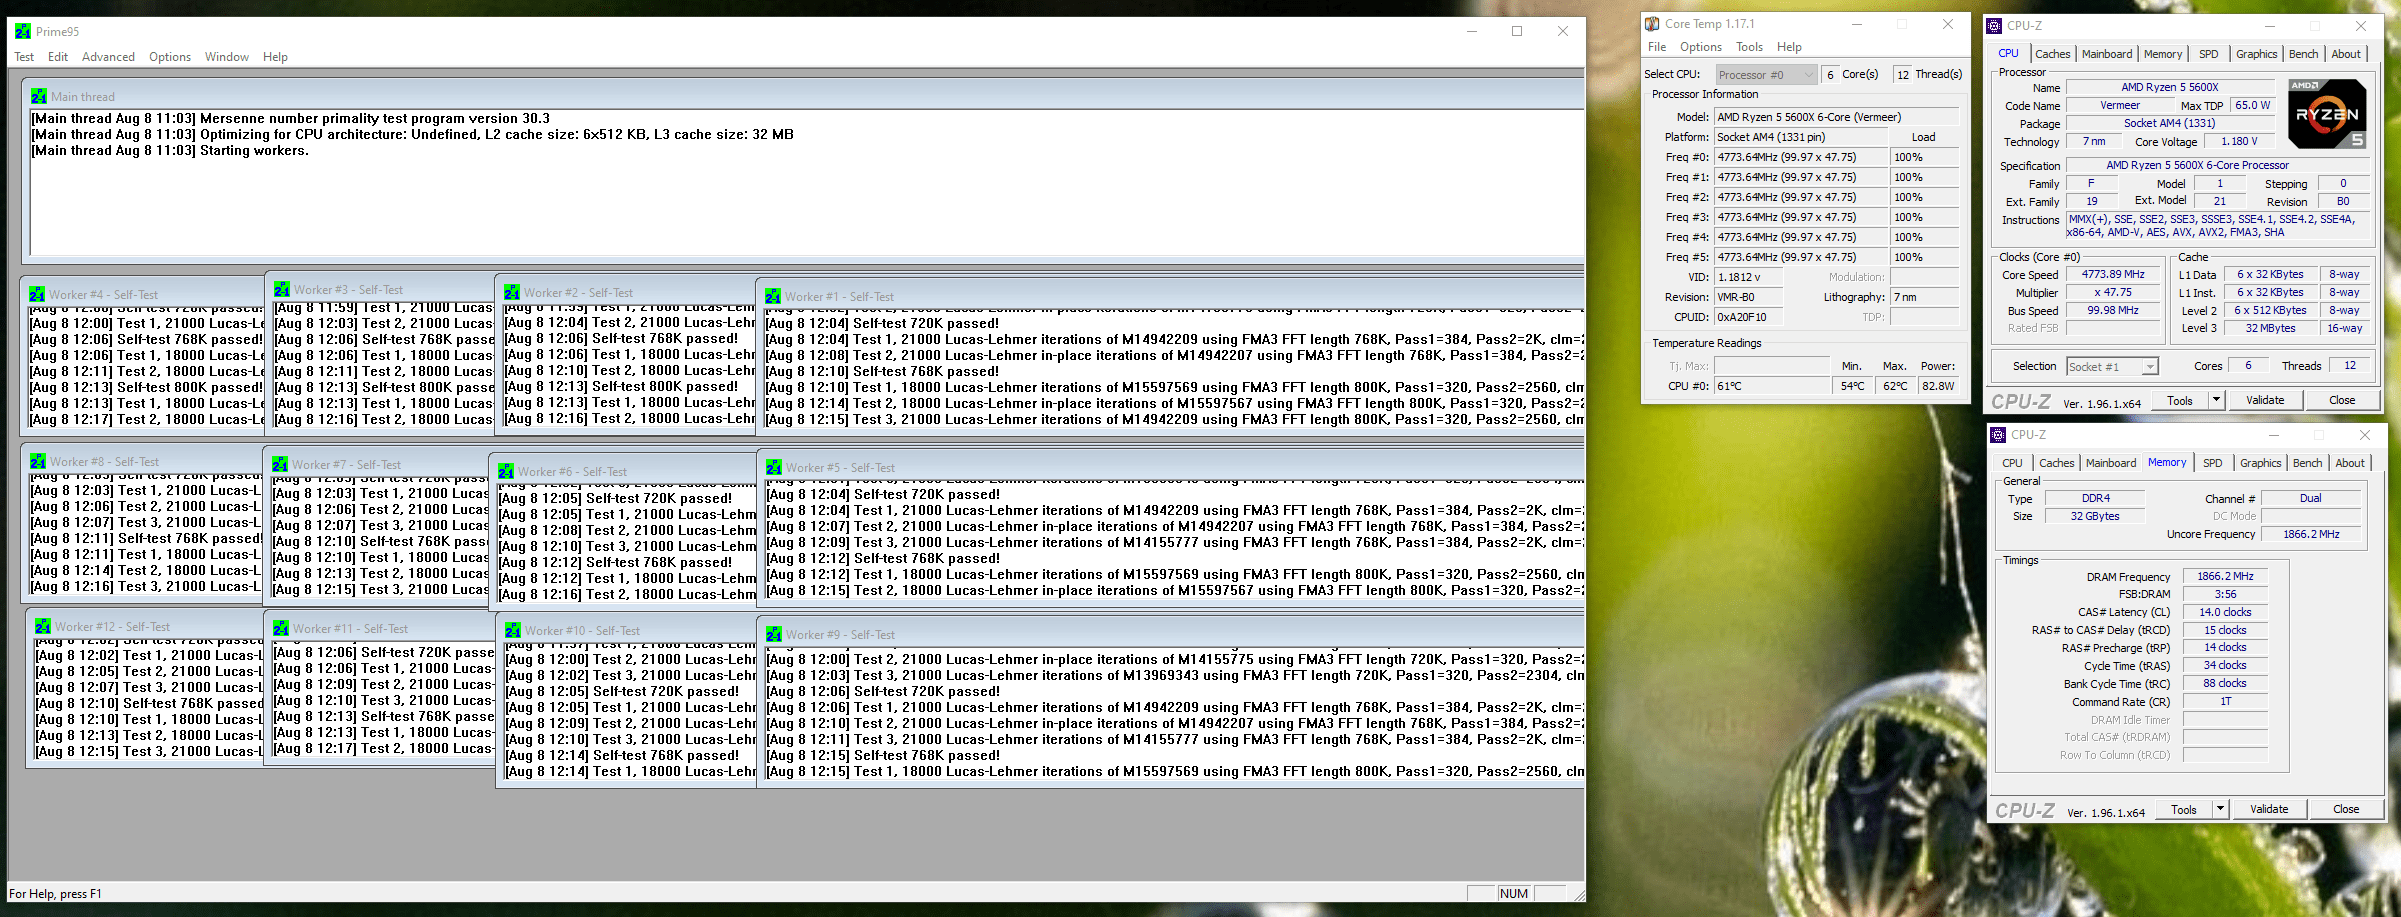This screenshot has height=917, width=2401.
Task: Click Validate button in lower CPU-Z
Action: (2269, 809)
